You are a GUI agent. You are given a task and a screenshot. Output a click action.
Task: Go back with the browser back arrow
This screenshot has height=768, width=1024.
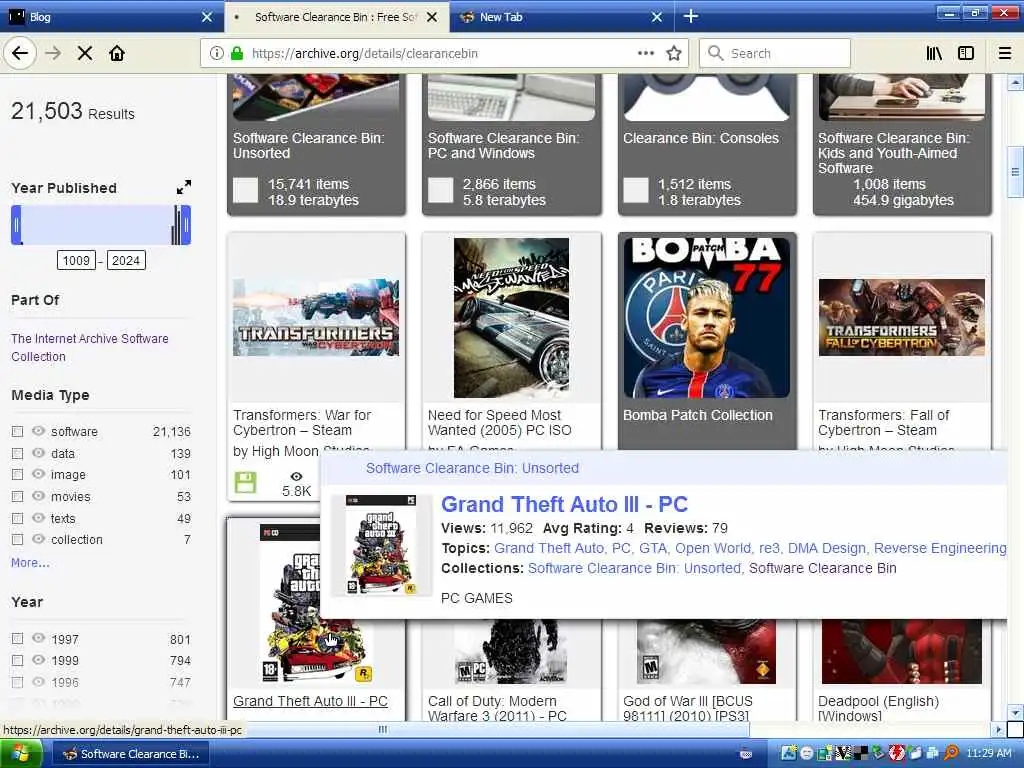pyautogui.click(x=20, y=54)
